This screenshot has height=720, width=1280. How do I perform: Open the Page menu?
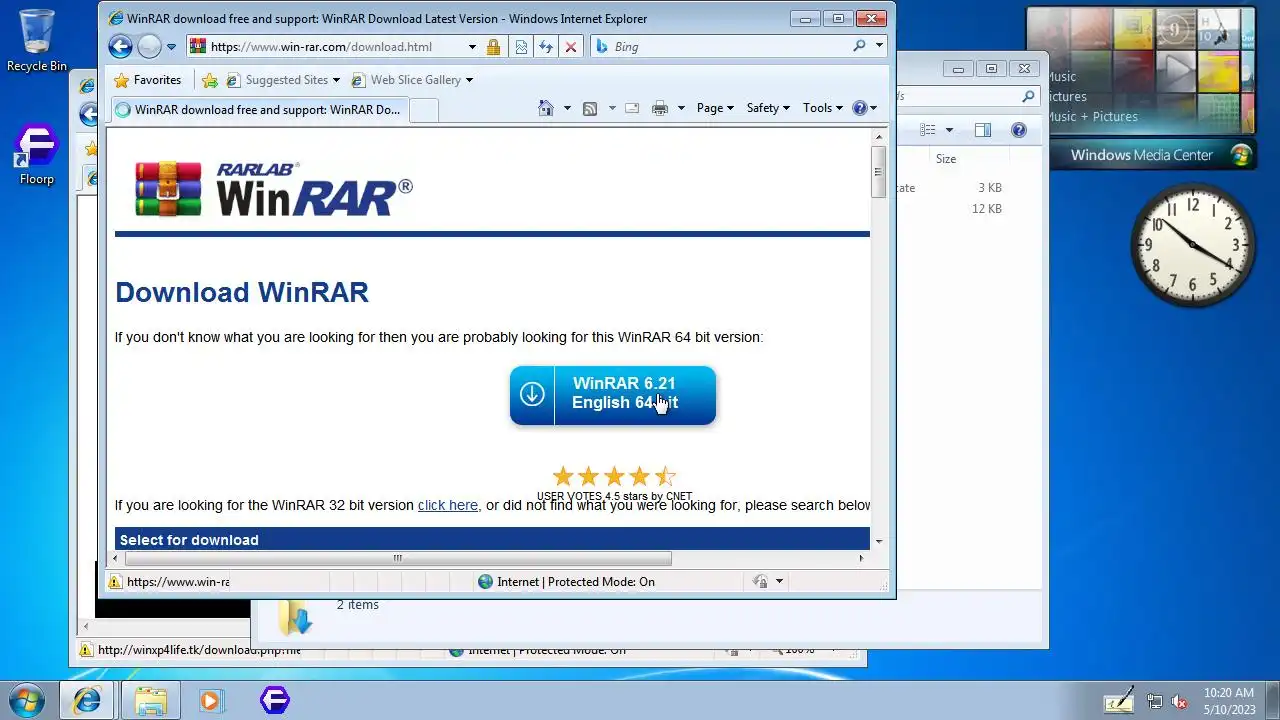click(715, 108)
